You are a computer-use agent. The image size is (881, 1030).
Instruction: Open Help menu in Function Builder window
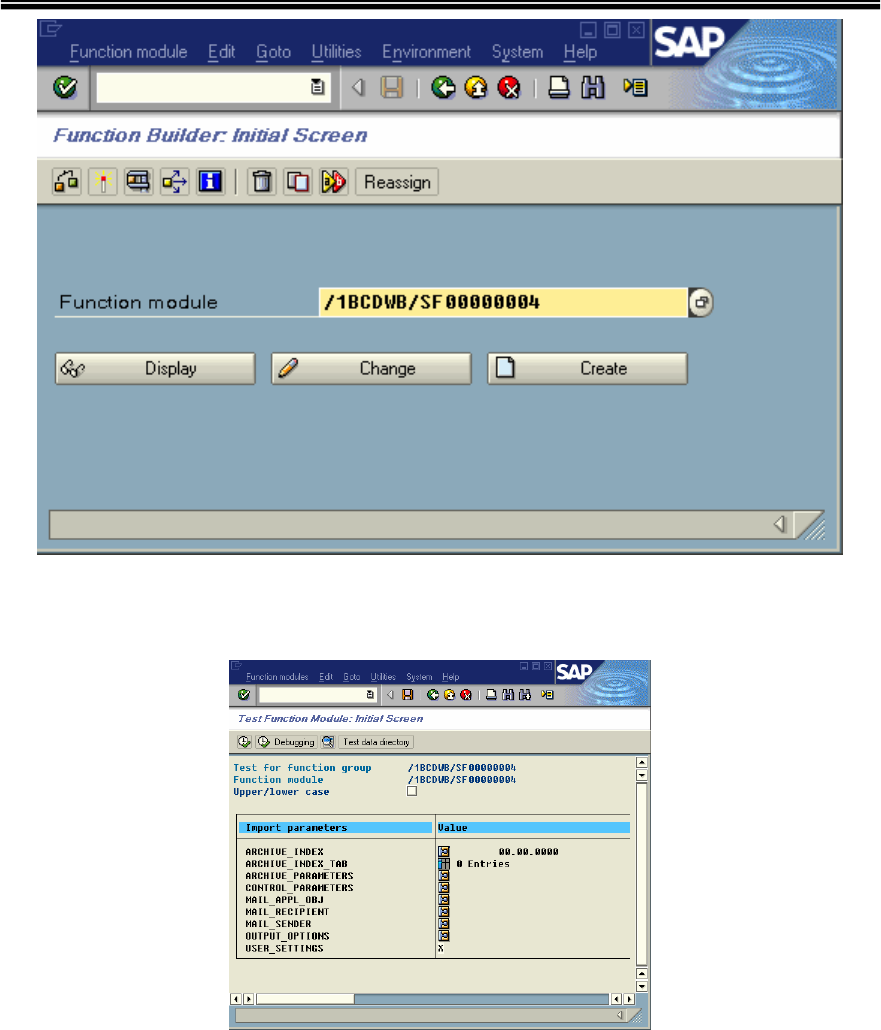(580, 52)
